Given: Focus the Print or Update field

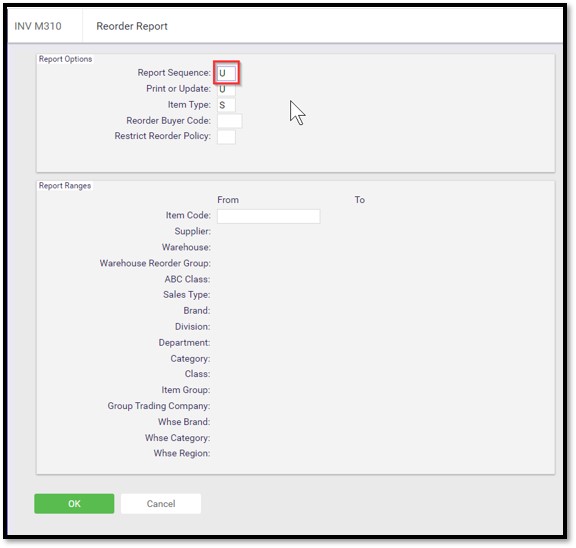Looking at the screenshot, I should pyautogui.click(x=226, y=89).
